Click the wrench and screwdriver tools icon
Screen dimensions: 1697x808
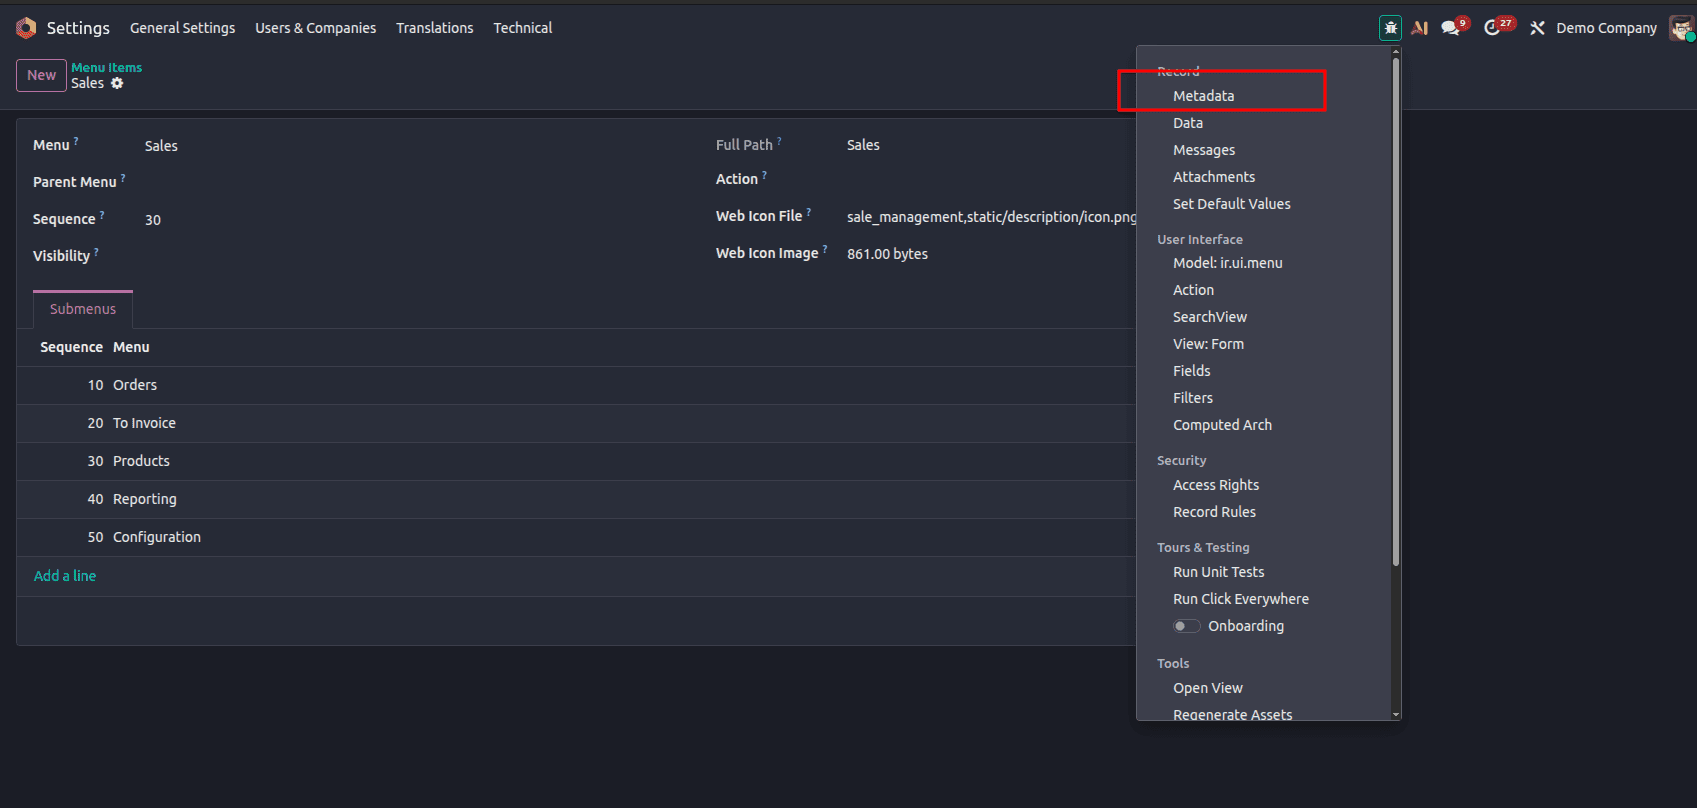[x=1537, y=28]
